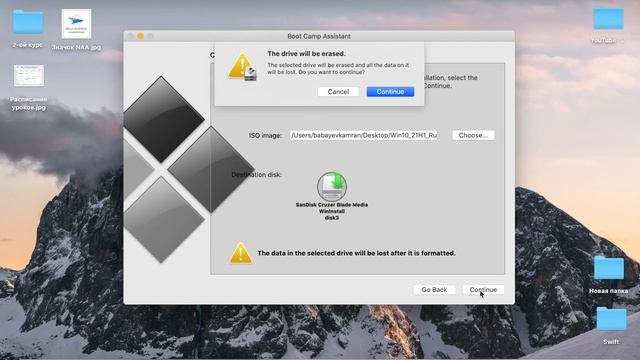The height and width of the screenshot is (360, 640).
Task: Click the 'disk3' label under the drive
Action: pos(332,218)
